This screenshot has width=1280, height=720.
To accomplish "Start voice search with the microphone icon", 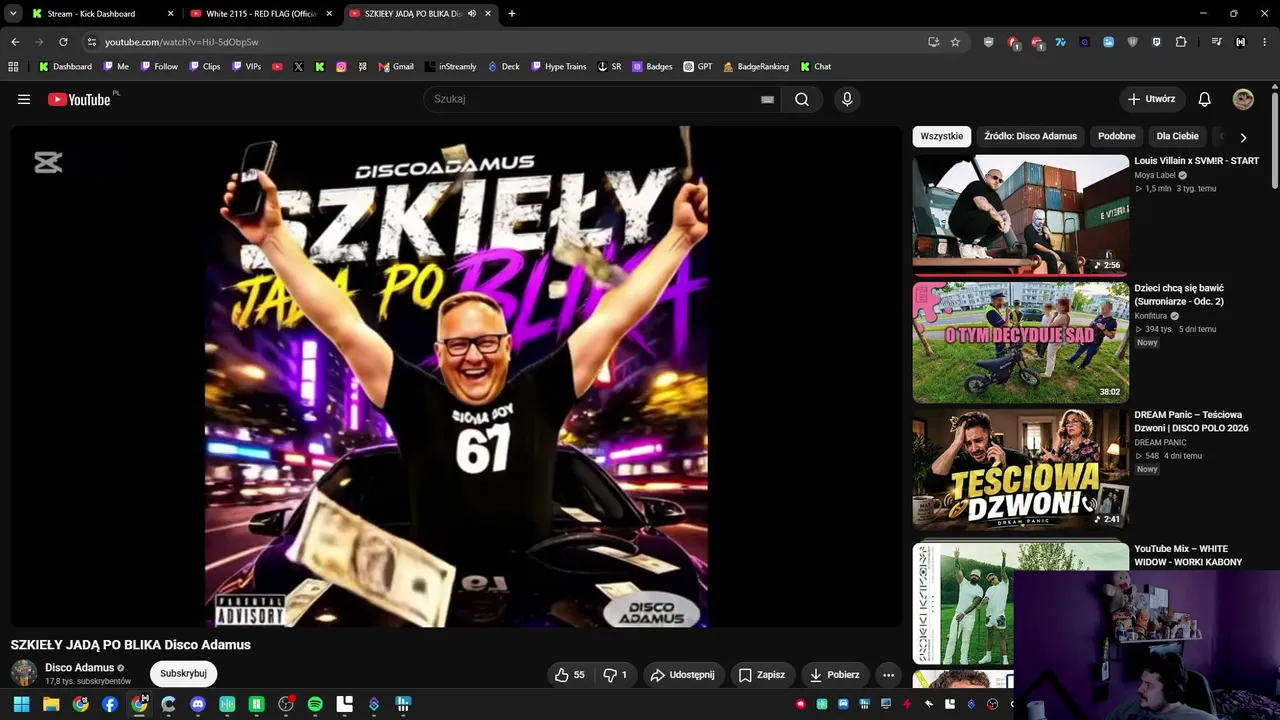I will click(x=847, y=99).
